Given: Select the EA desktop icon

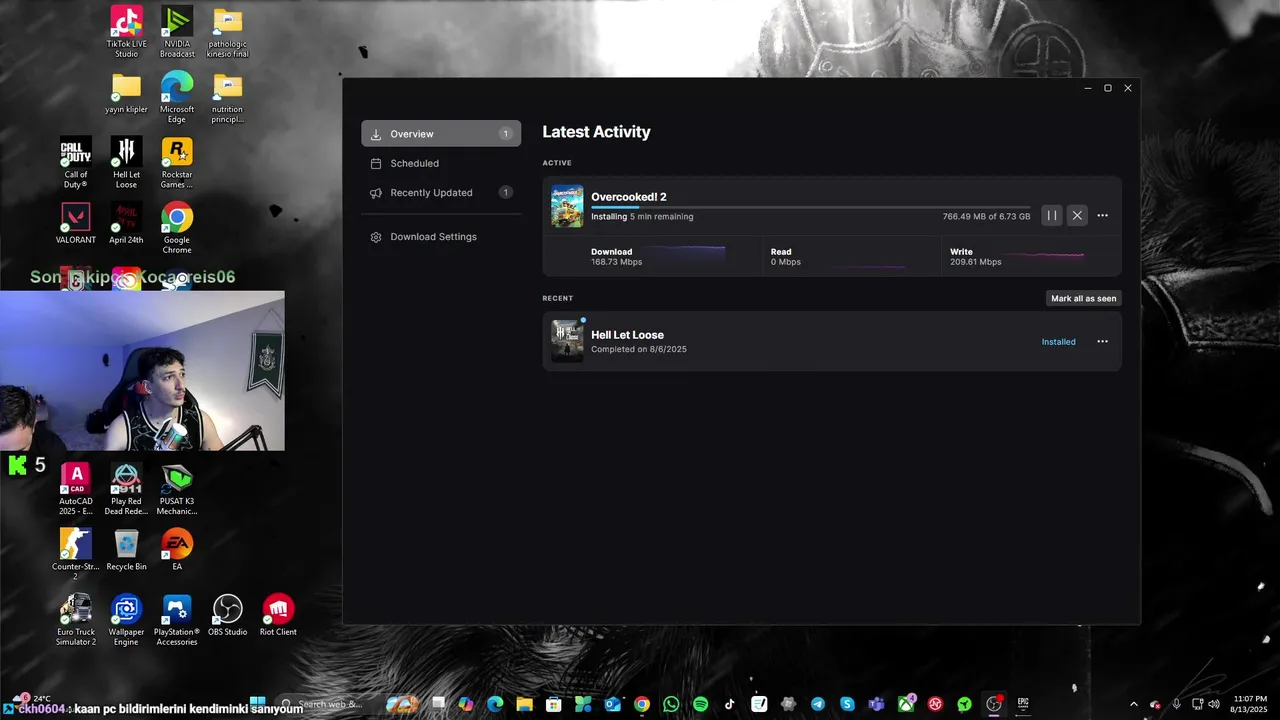Looking at the screenshot, I should point(177,550).
